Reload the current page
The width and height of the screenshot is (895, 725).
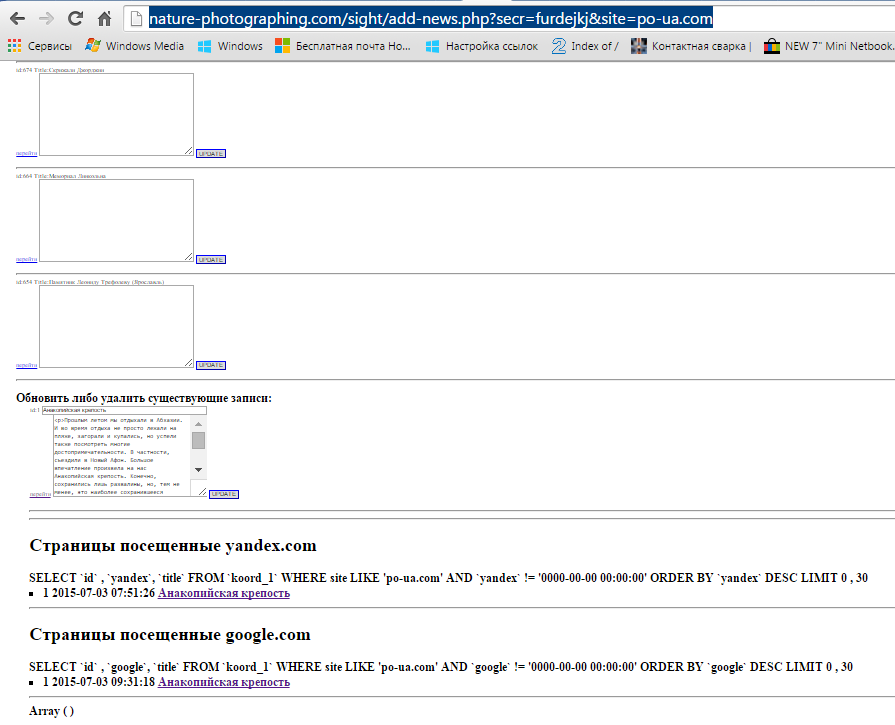75,18
